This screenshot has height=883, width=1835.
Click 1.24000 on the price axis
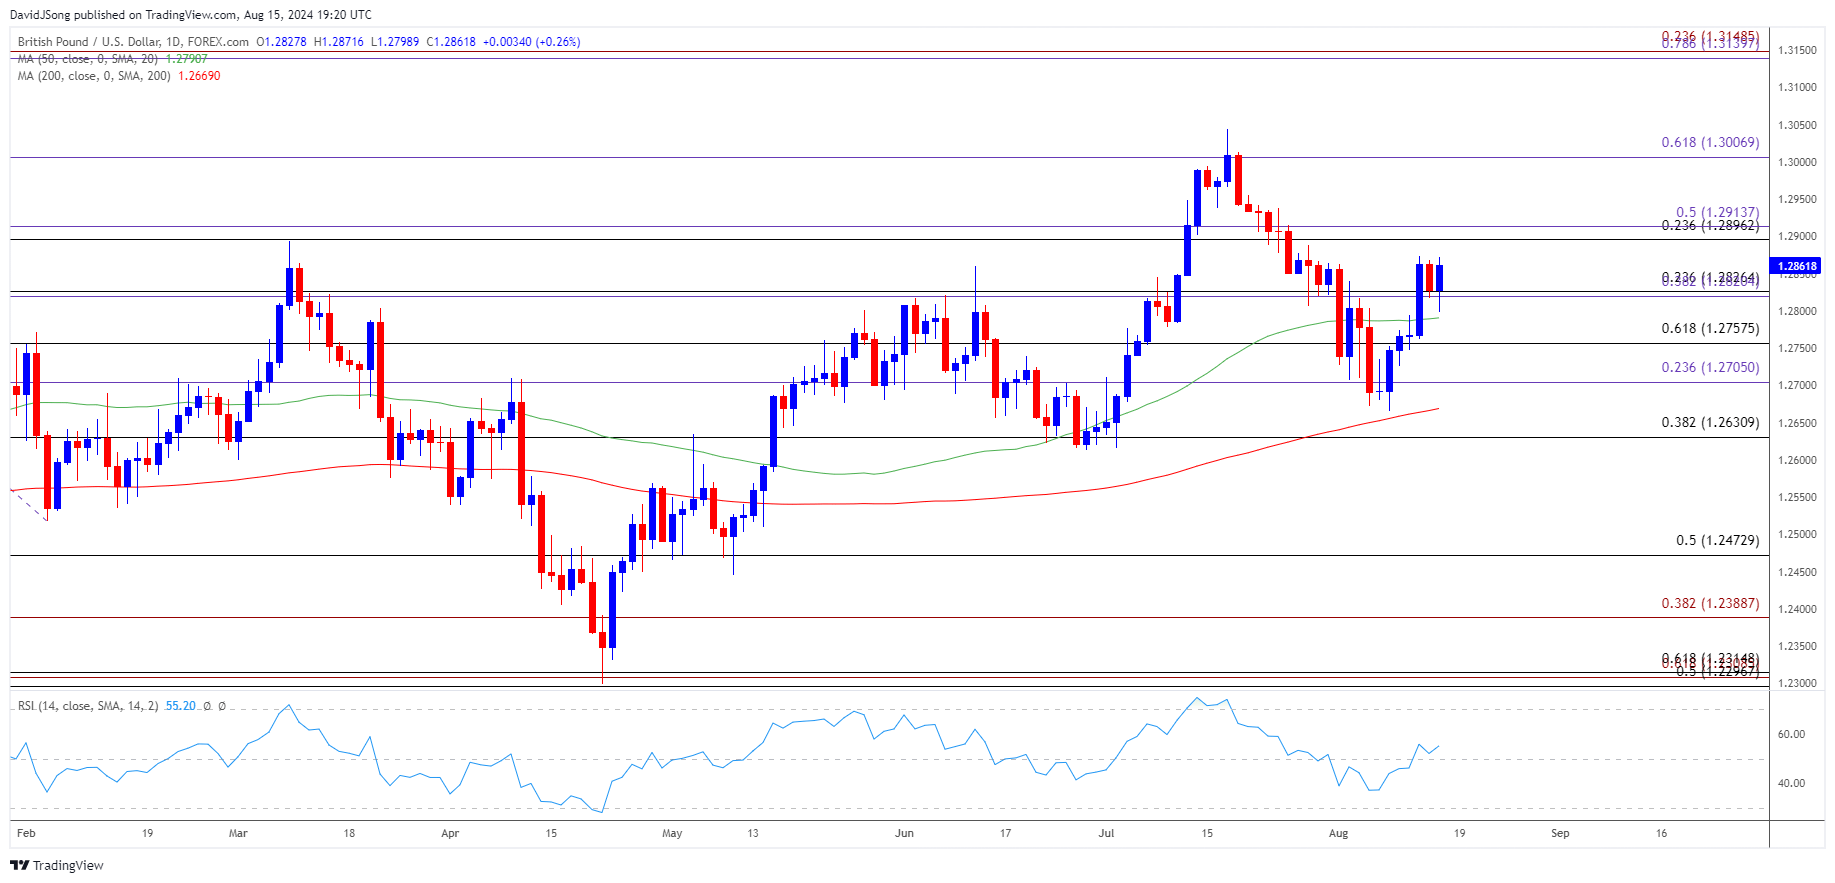coord(1797,609)
